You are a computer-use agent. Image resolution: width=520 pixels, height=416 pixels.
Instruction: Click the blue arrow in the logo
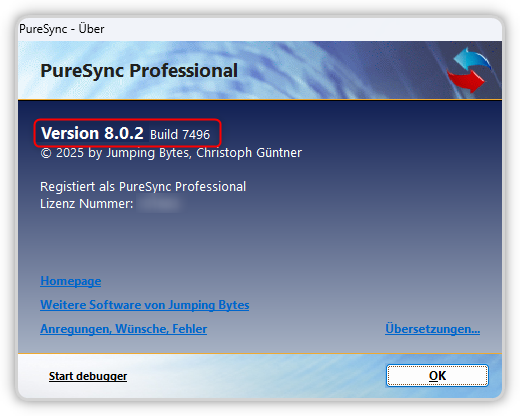point(473,59)
